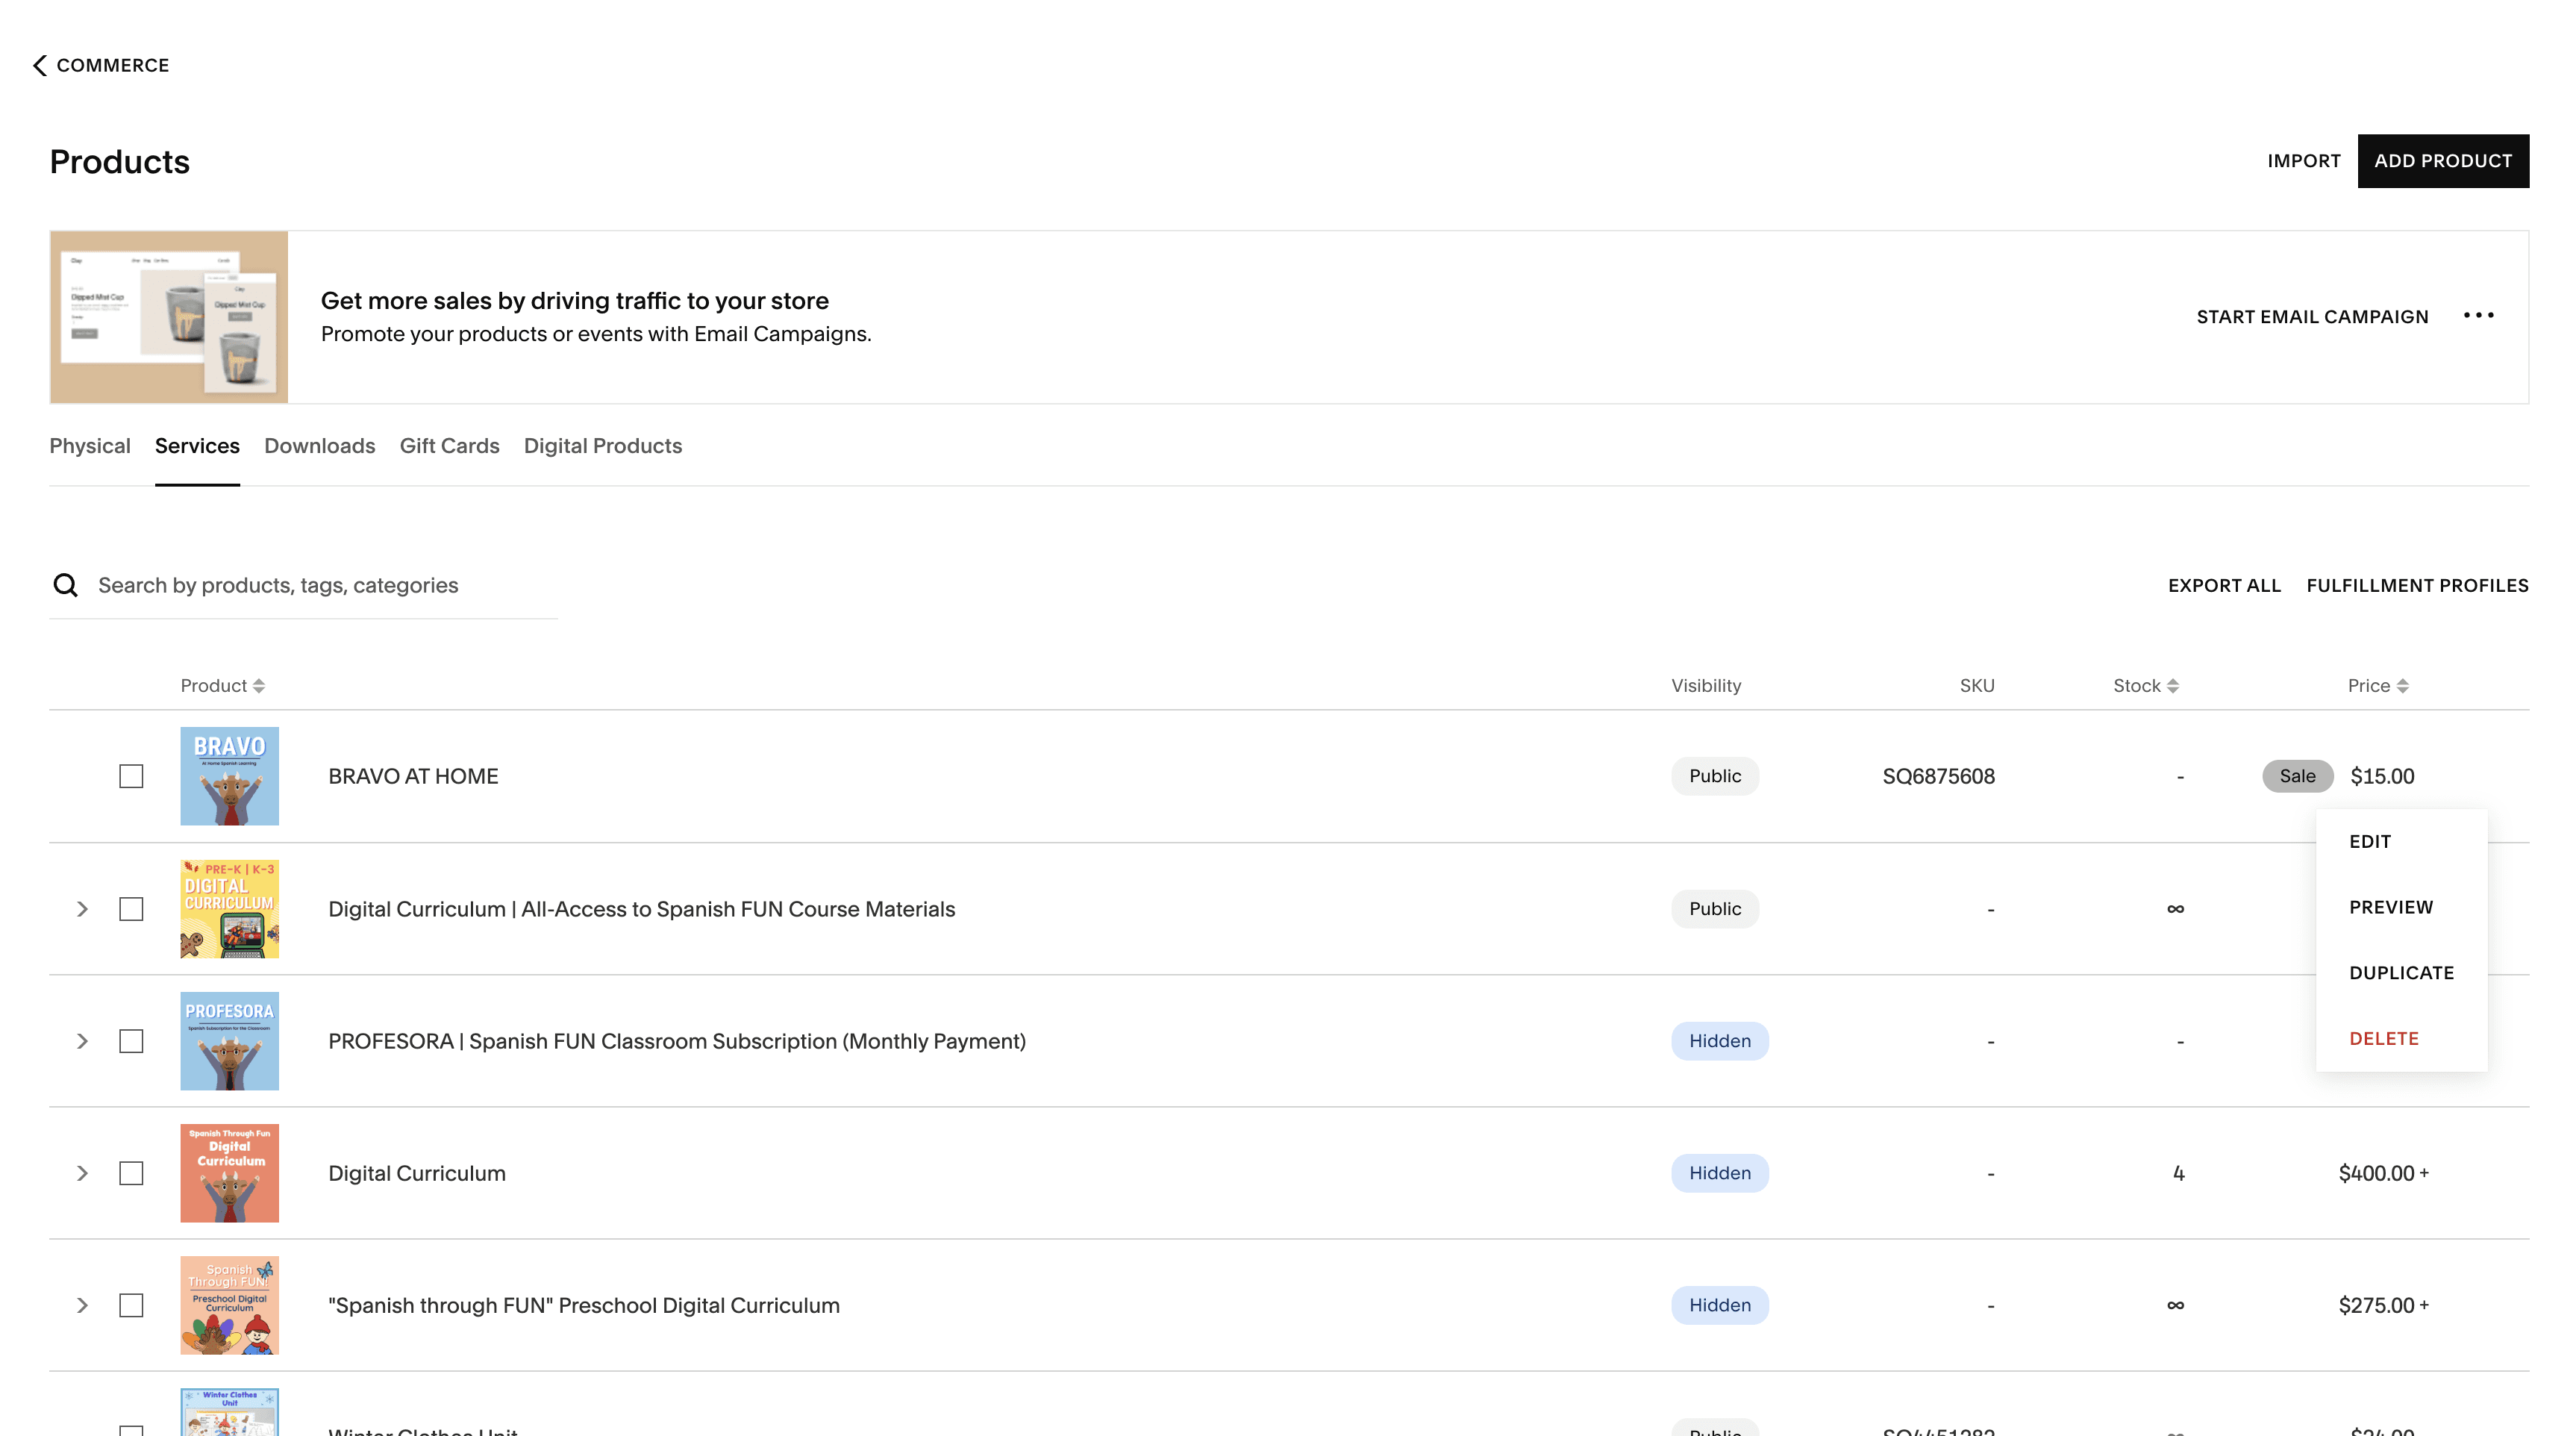Image resolution: width=2576 pixels, height=1436 pixels.
Task: Click the ADD PRODUCT button
Action: (x=2442, y=161)
